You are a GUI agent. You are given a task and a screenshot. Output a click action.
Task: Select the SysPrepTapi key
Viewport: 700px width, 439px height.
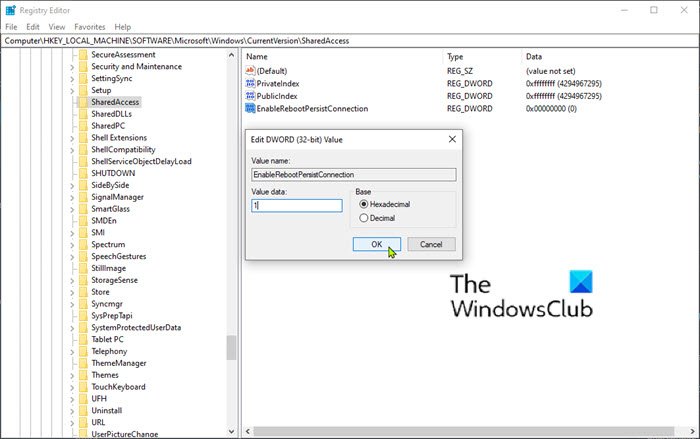coord(112,316)
